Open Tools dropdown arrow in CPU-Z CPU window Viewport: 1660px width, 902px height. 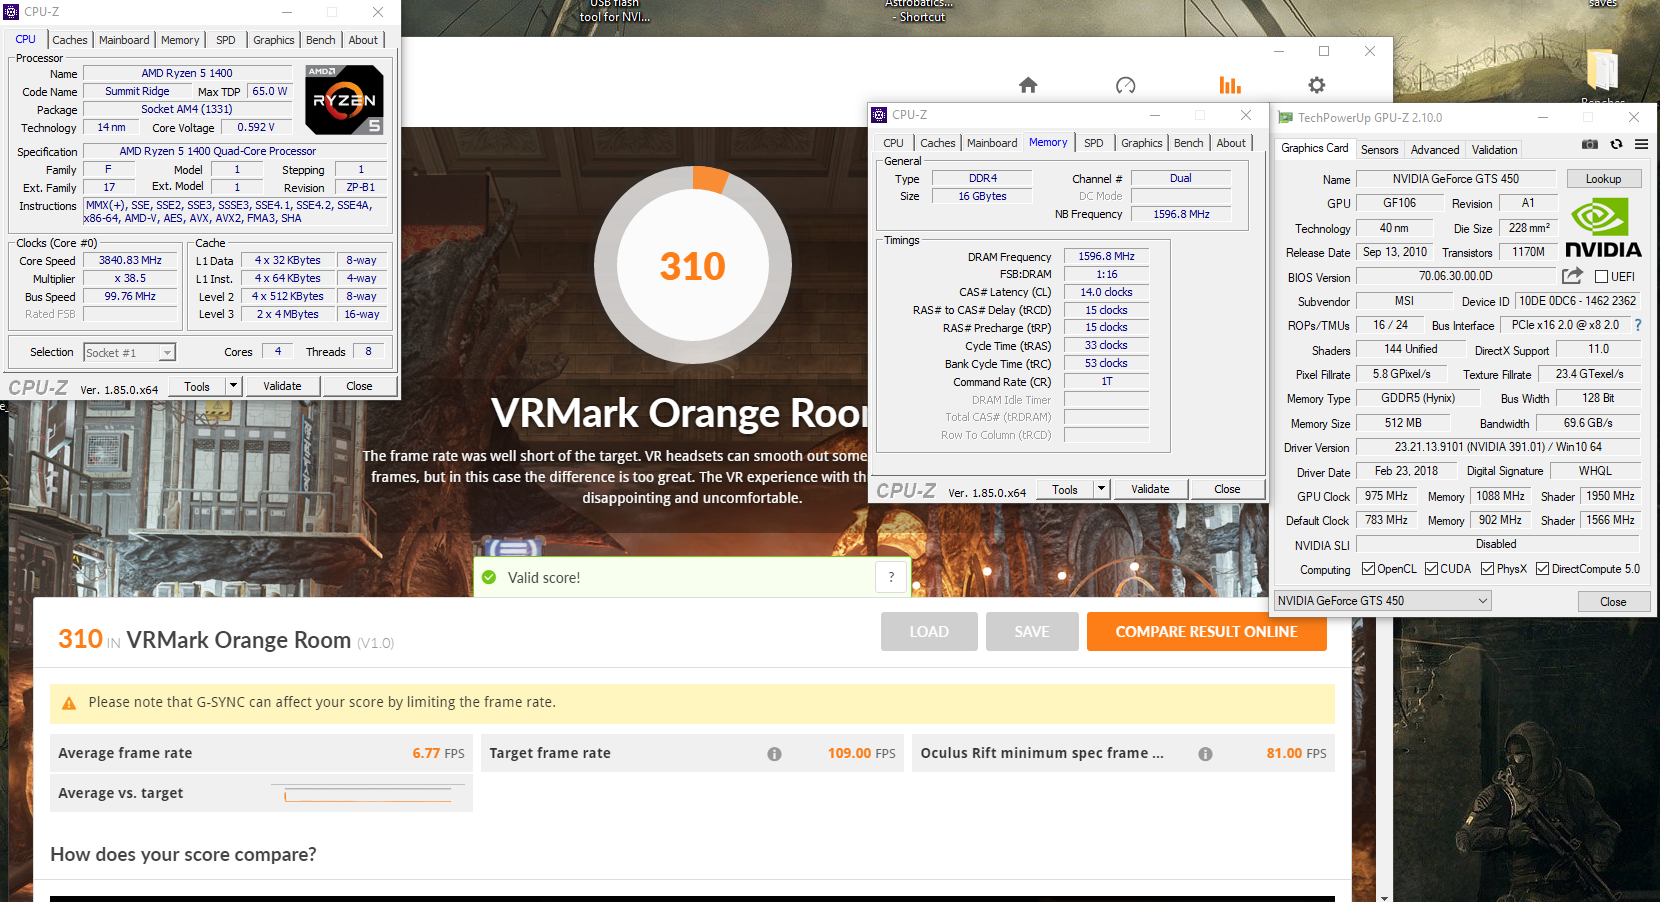(233, 386)
